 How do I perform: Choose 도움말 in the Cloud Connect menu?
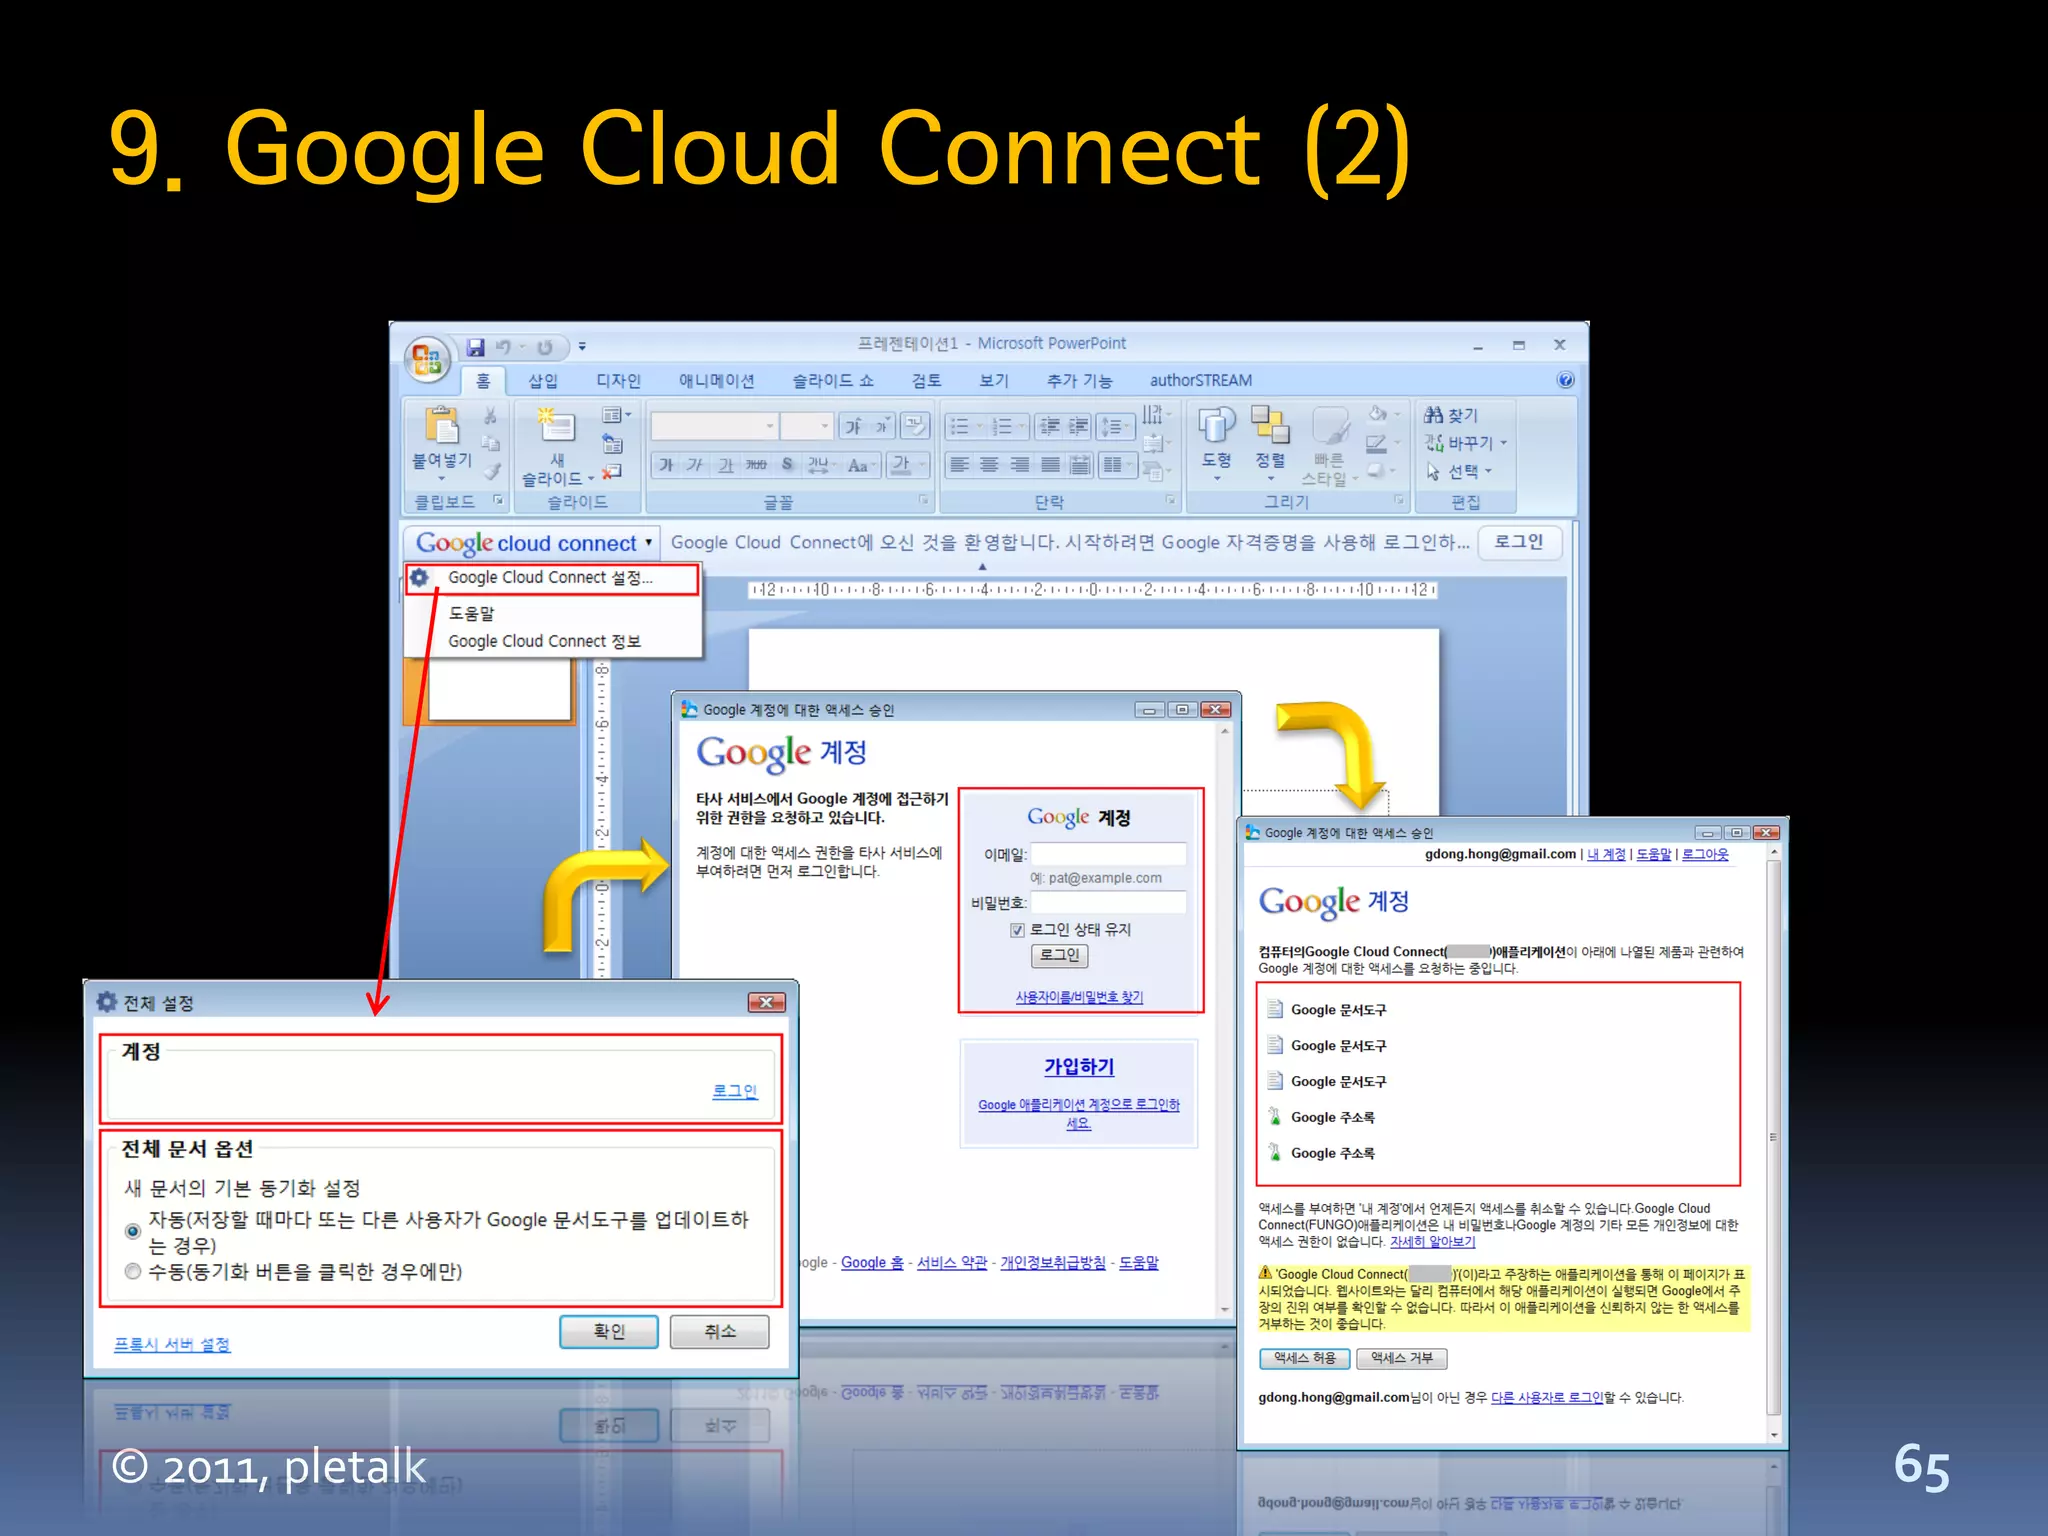471,613
